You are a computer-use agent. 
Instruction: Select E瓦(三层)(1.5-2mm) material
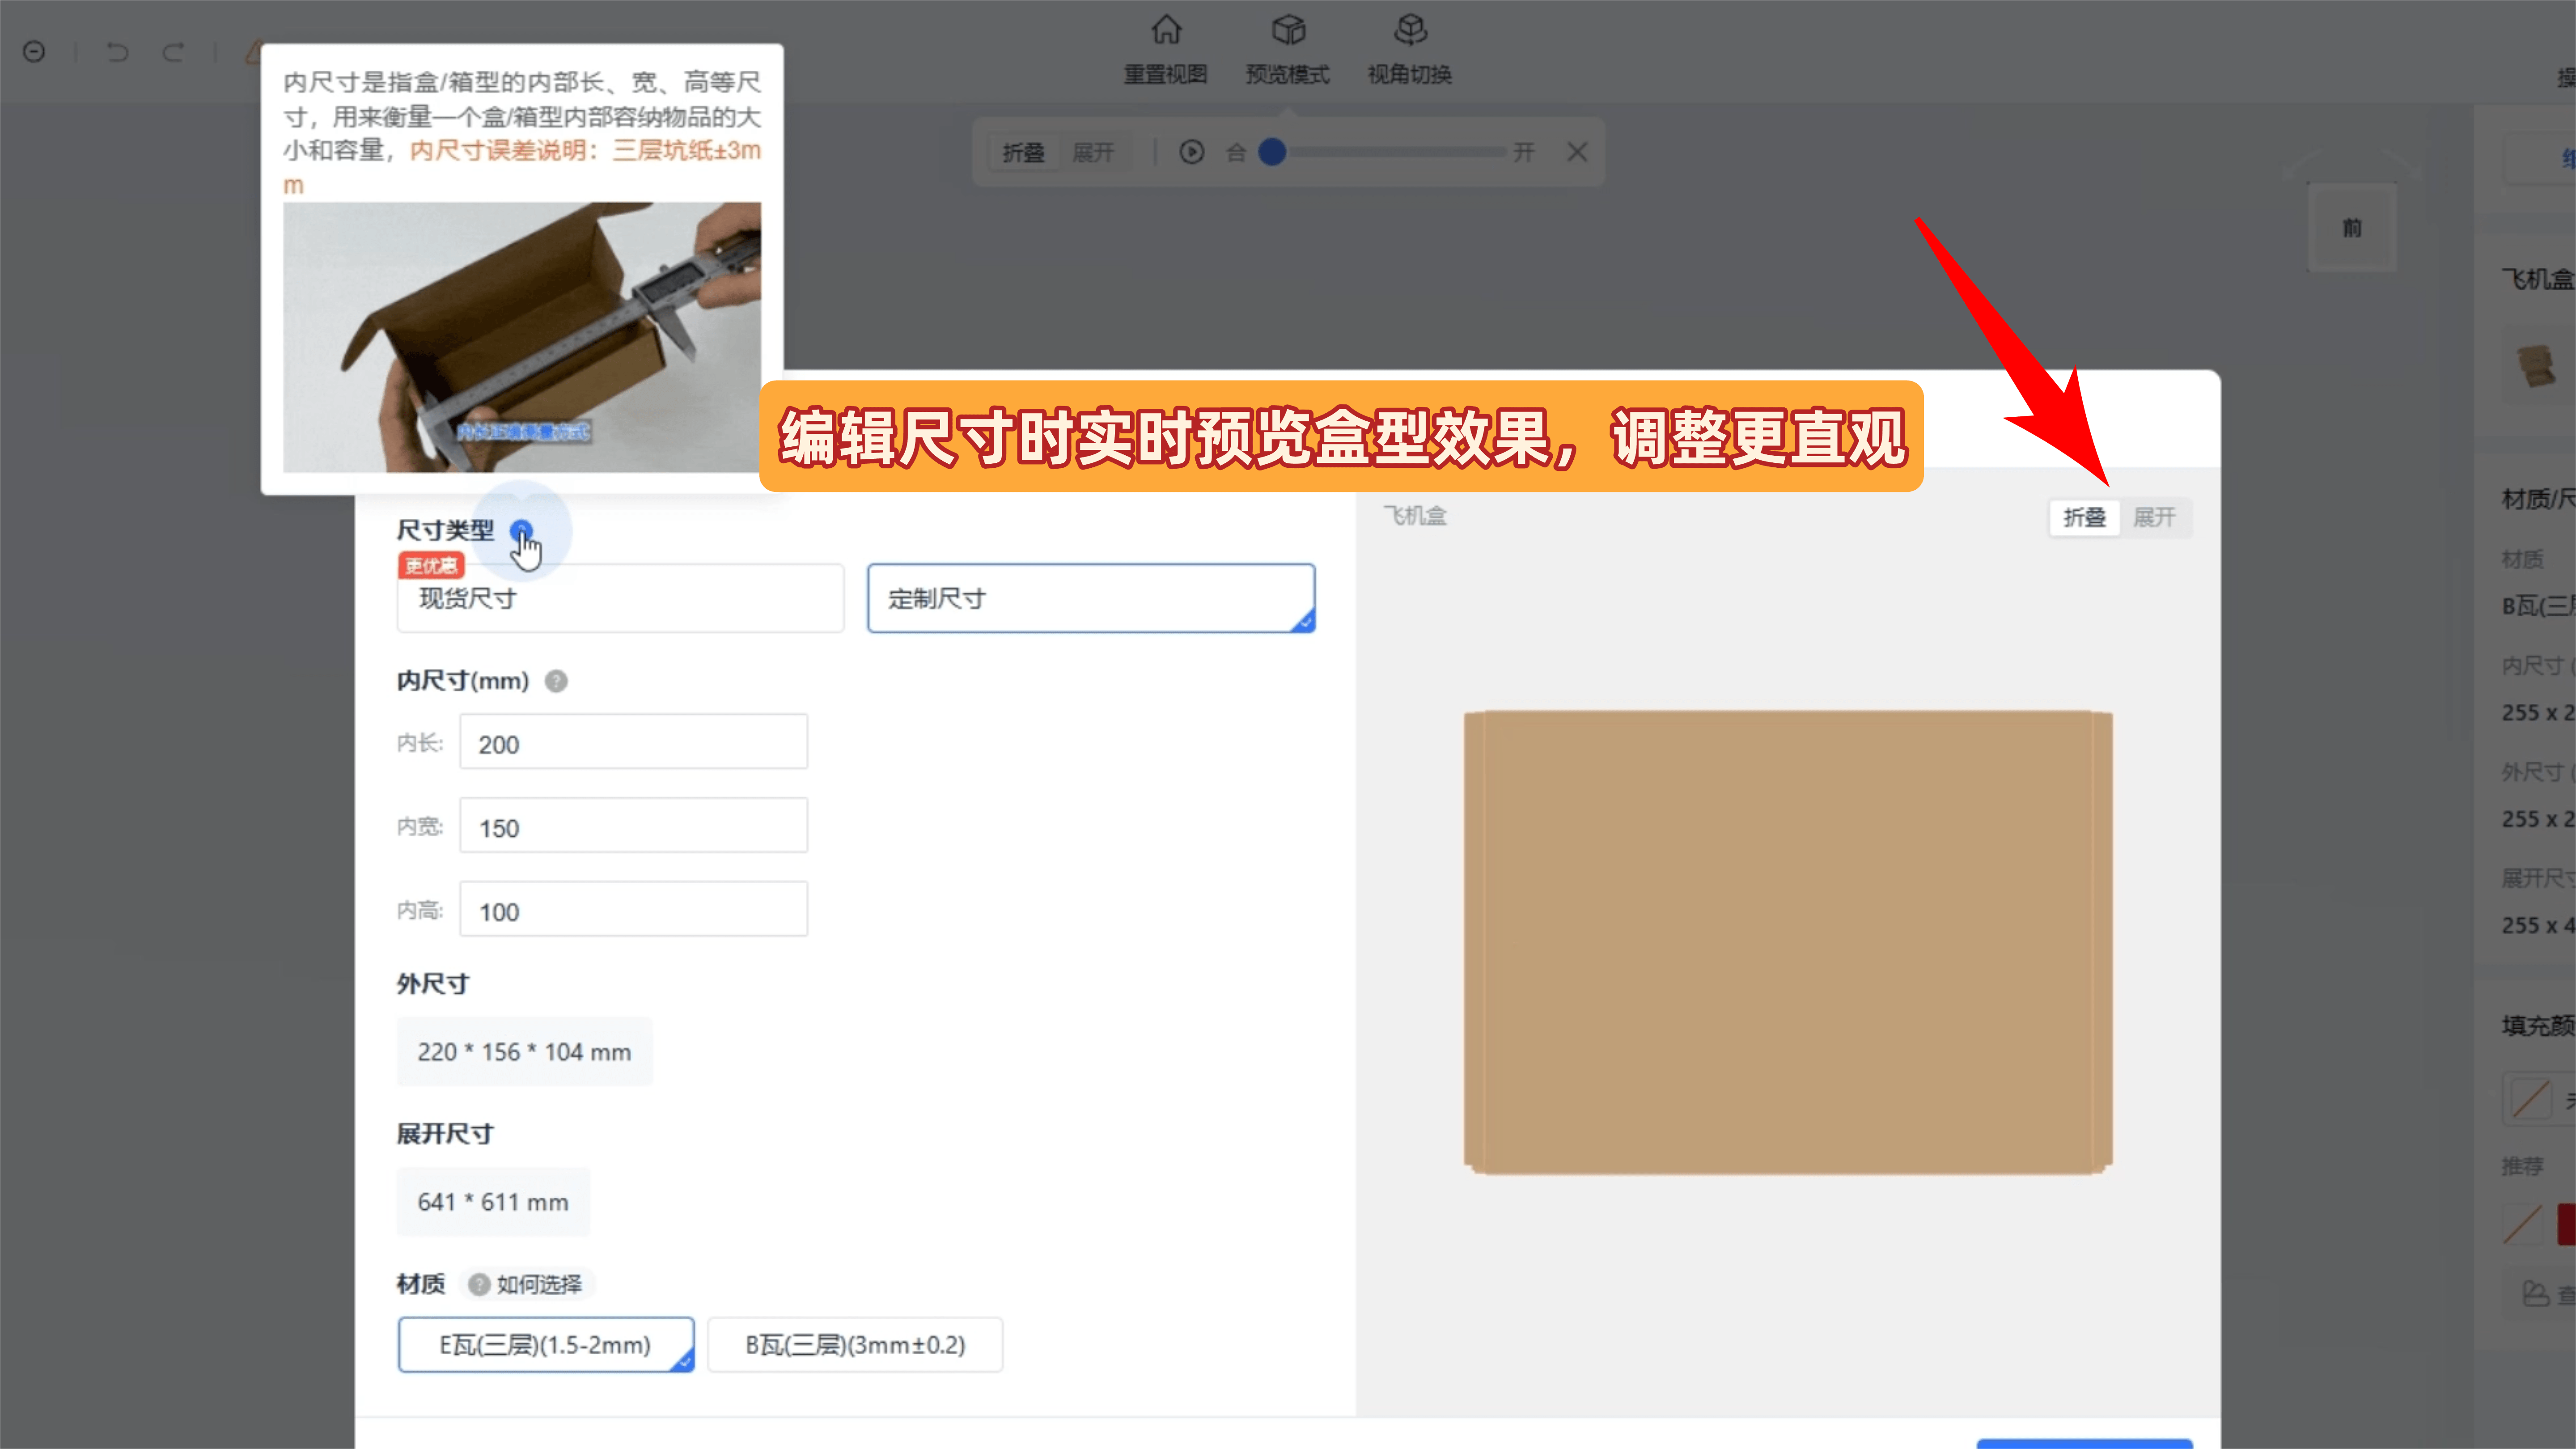(x=546, y=1344)
